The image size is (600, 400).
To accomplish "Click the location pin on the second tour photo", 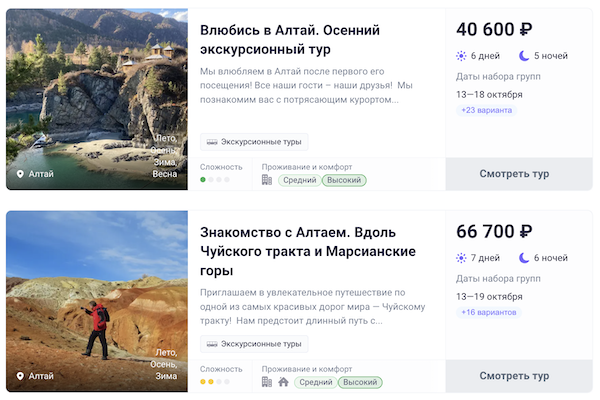I will (20, 376).
